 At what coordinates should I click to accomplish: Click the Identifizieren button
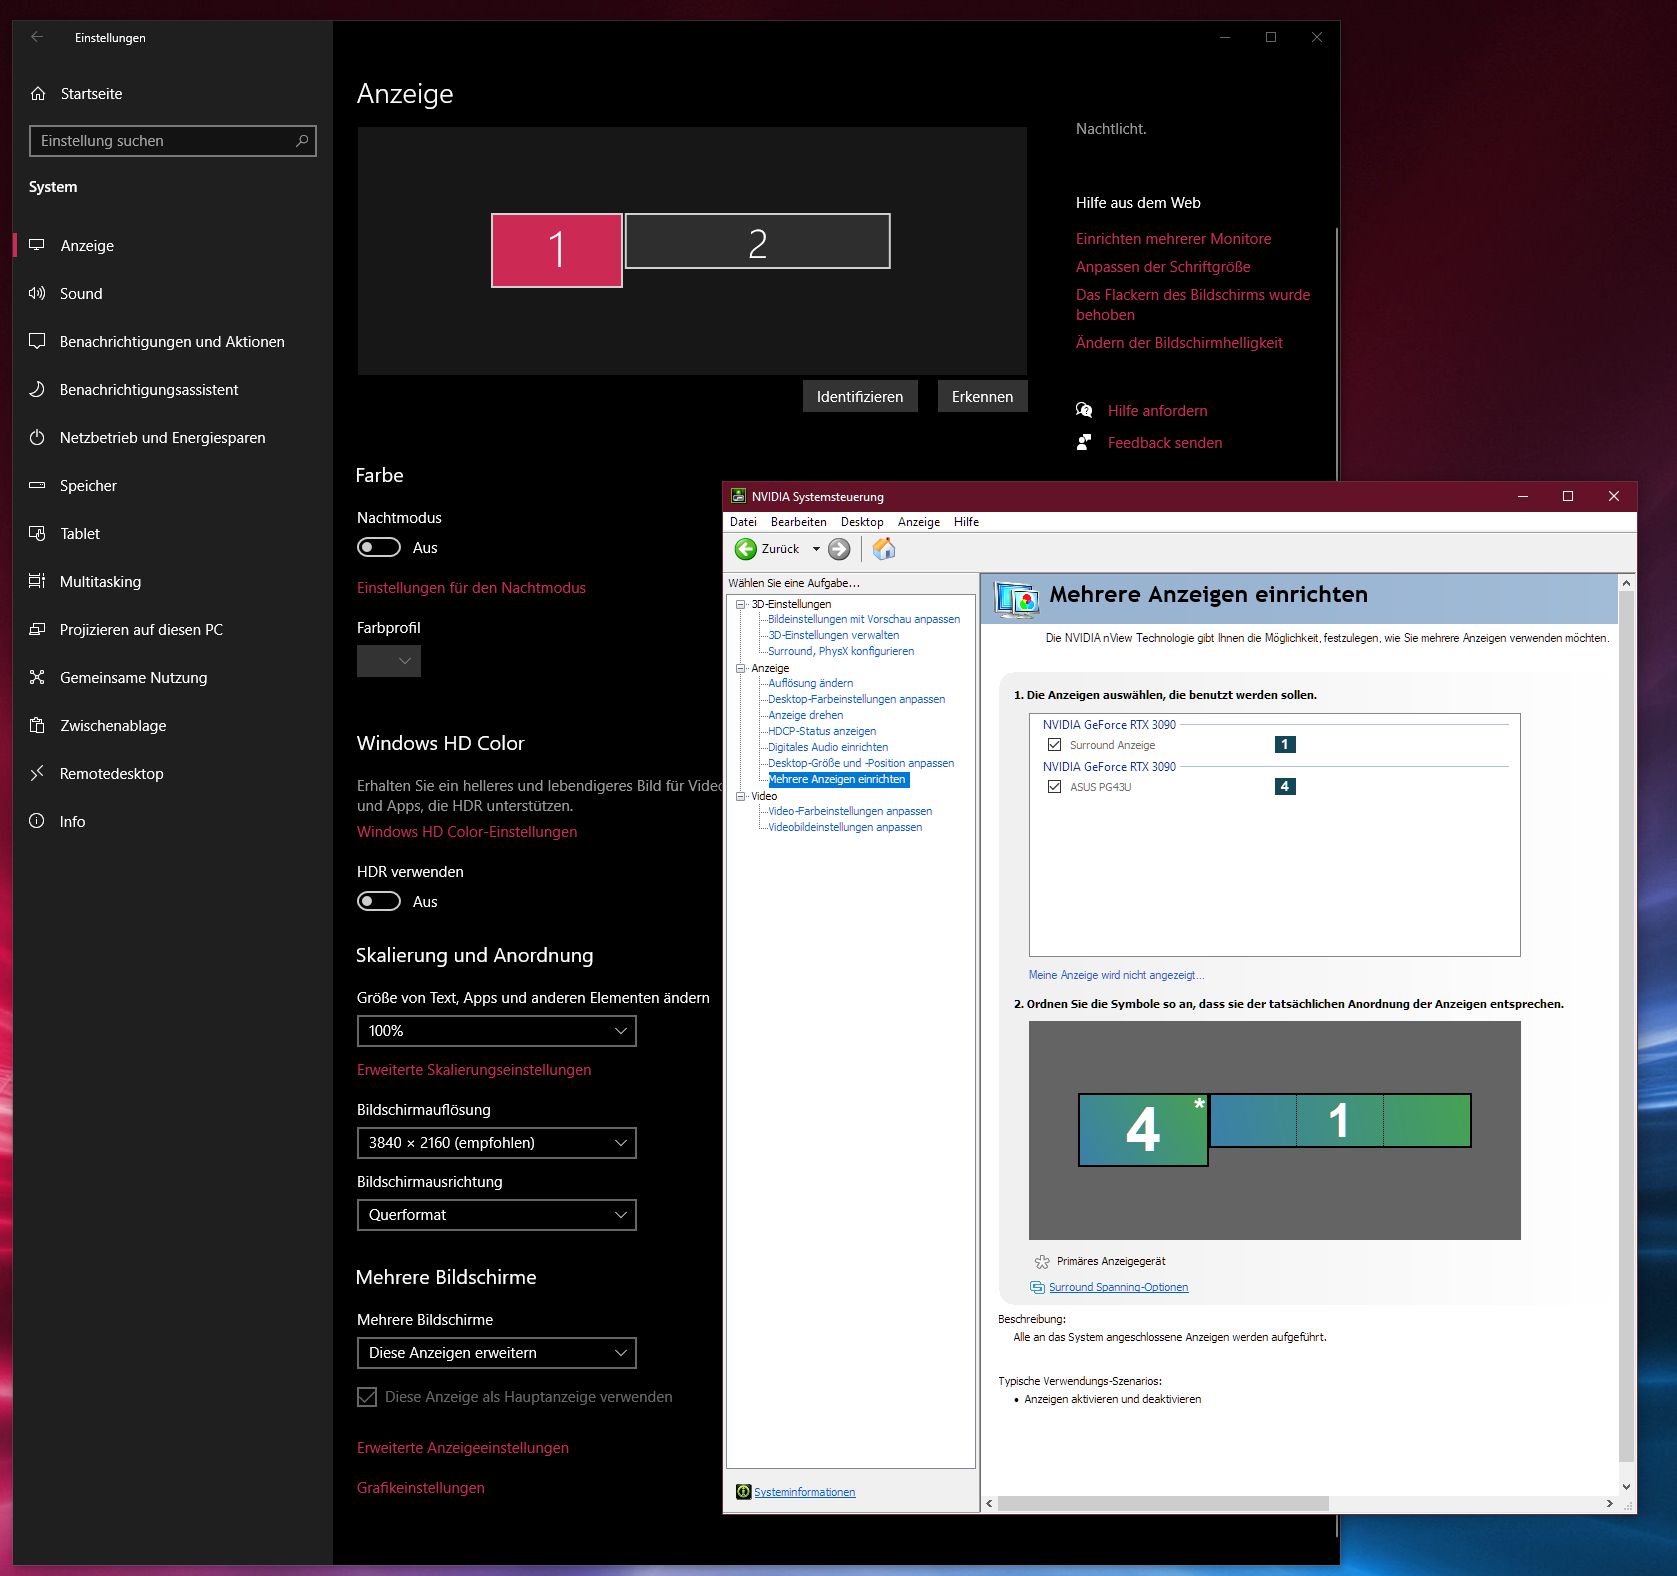click(860, 397)
